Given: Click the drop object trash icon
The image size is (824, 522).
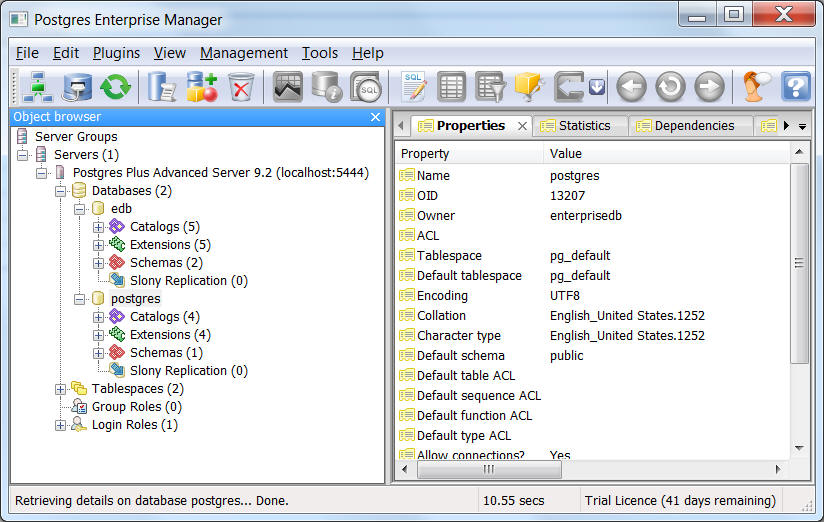Looking at the screenshot, I should (241, 87).
